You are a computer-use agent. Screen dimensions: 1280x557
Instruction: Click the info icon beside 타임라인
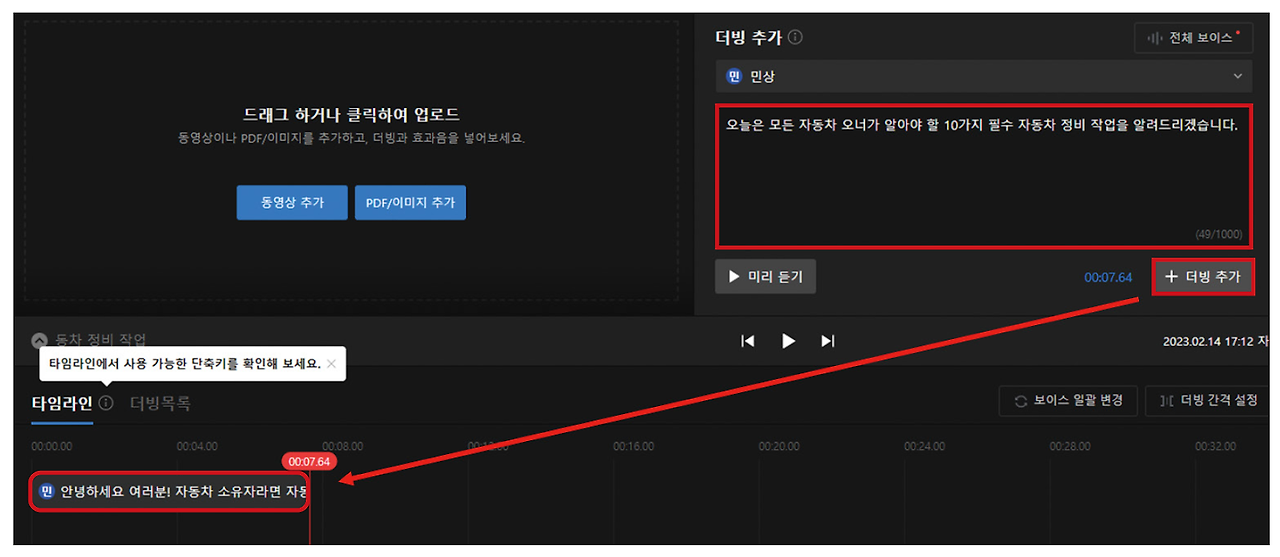(106, 403)
